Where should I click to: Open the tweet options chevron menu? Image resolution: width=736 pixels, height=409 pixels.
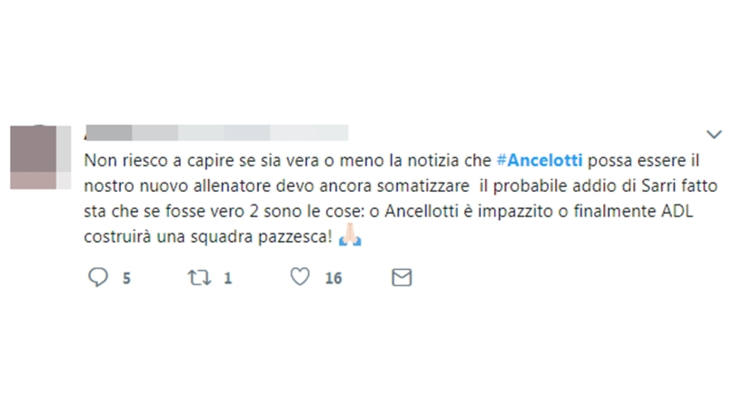pos(714,134)
